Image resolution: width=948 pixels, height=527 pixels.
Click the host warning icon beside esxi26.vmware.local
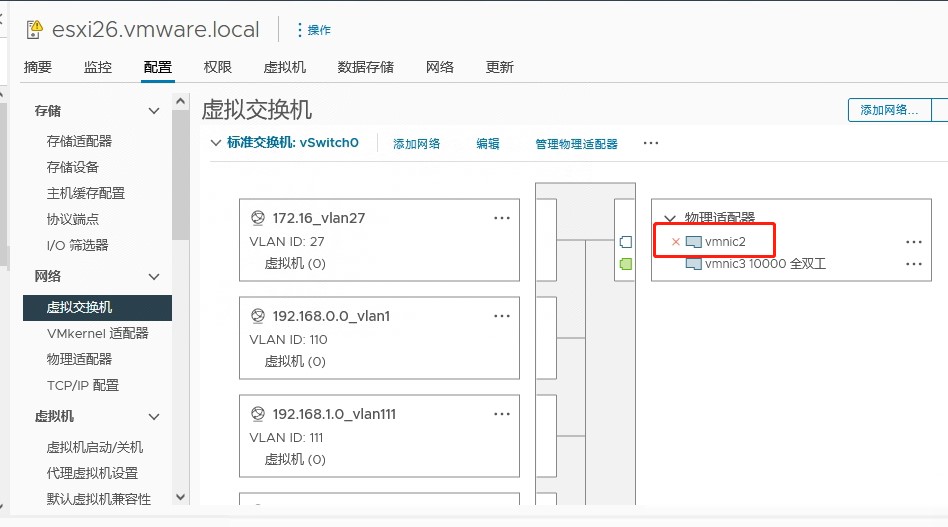pyautogui.click(x=35, y=29)
